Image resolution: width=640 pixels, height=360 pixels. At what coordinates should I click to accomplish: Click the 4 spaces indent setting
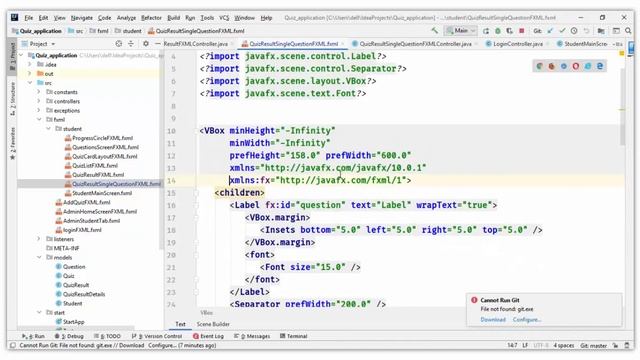pos(564,346)
